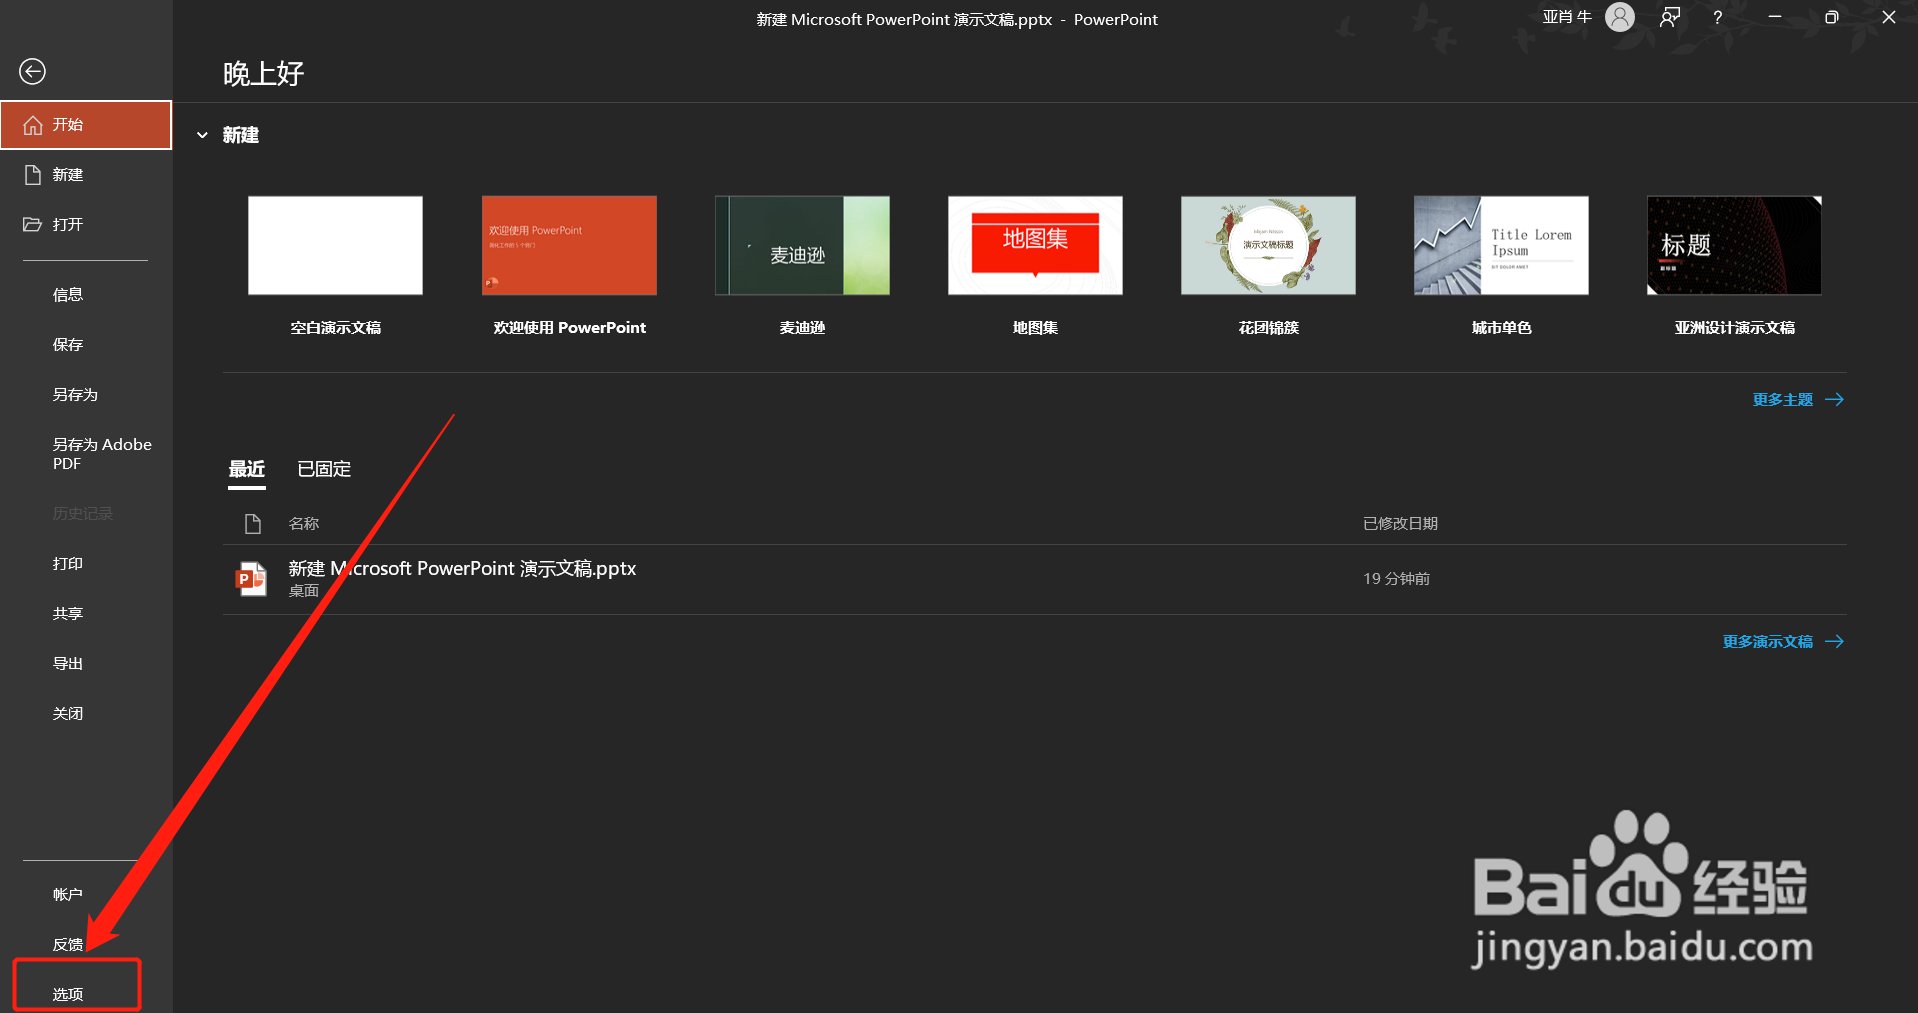
Task: Open recent file 新建 Microsoft PowerPoint 演示文稿.pptx
Action: coord(1035,579)
